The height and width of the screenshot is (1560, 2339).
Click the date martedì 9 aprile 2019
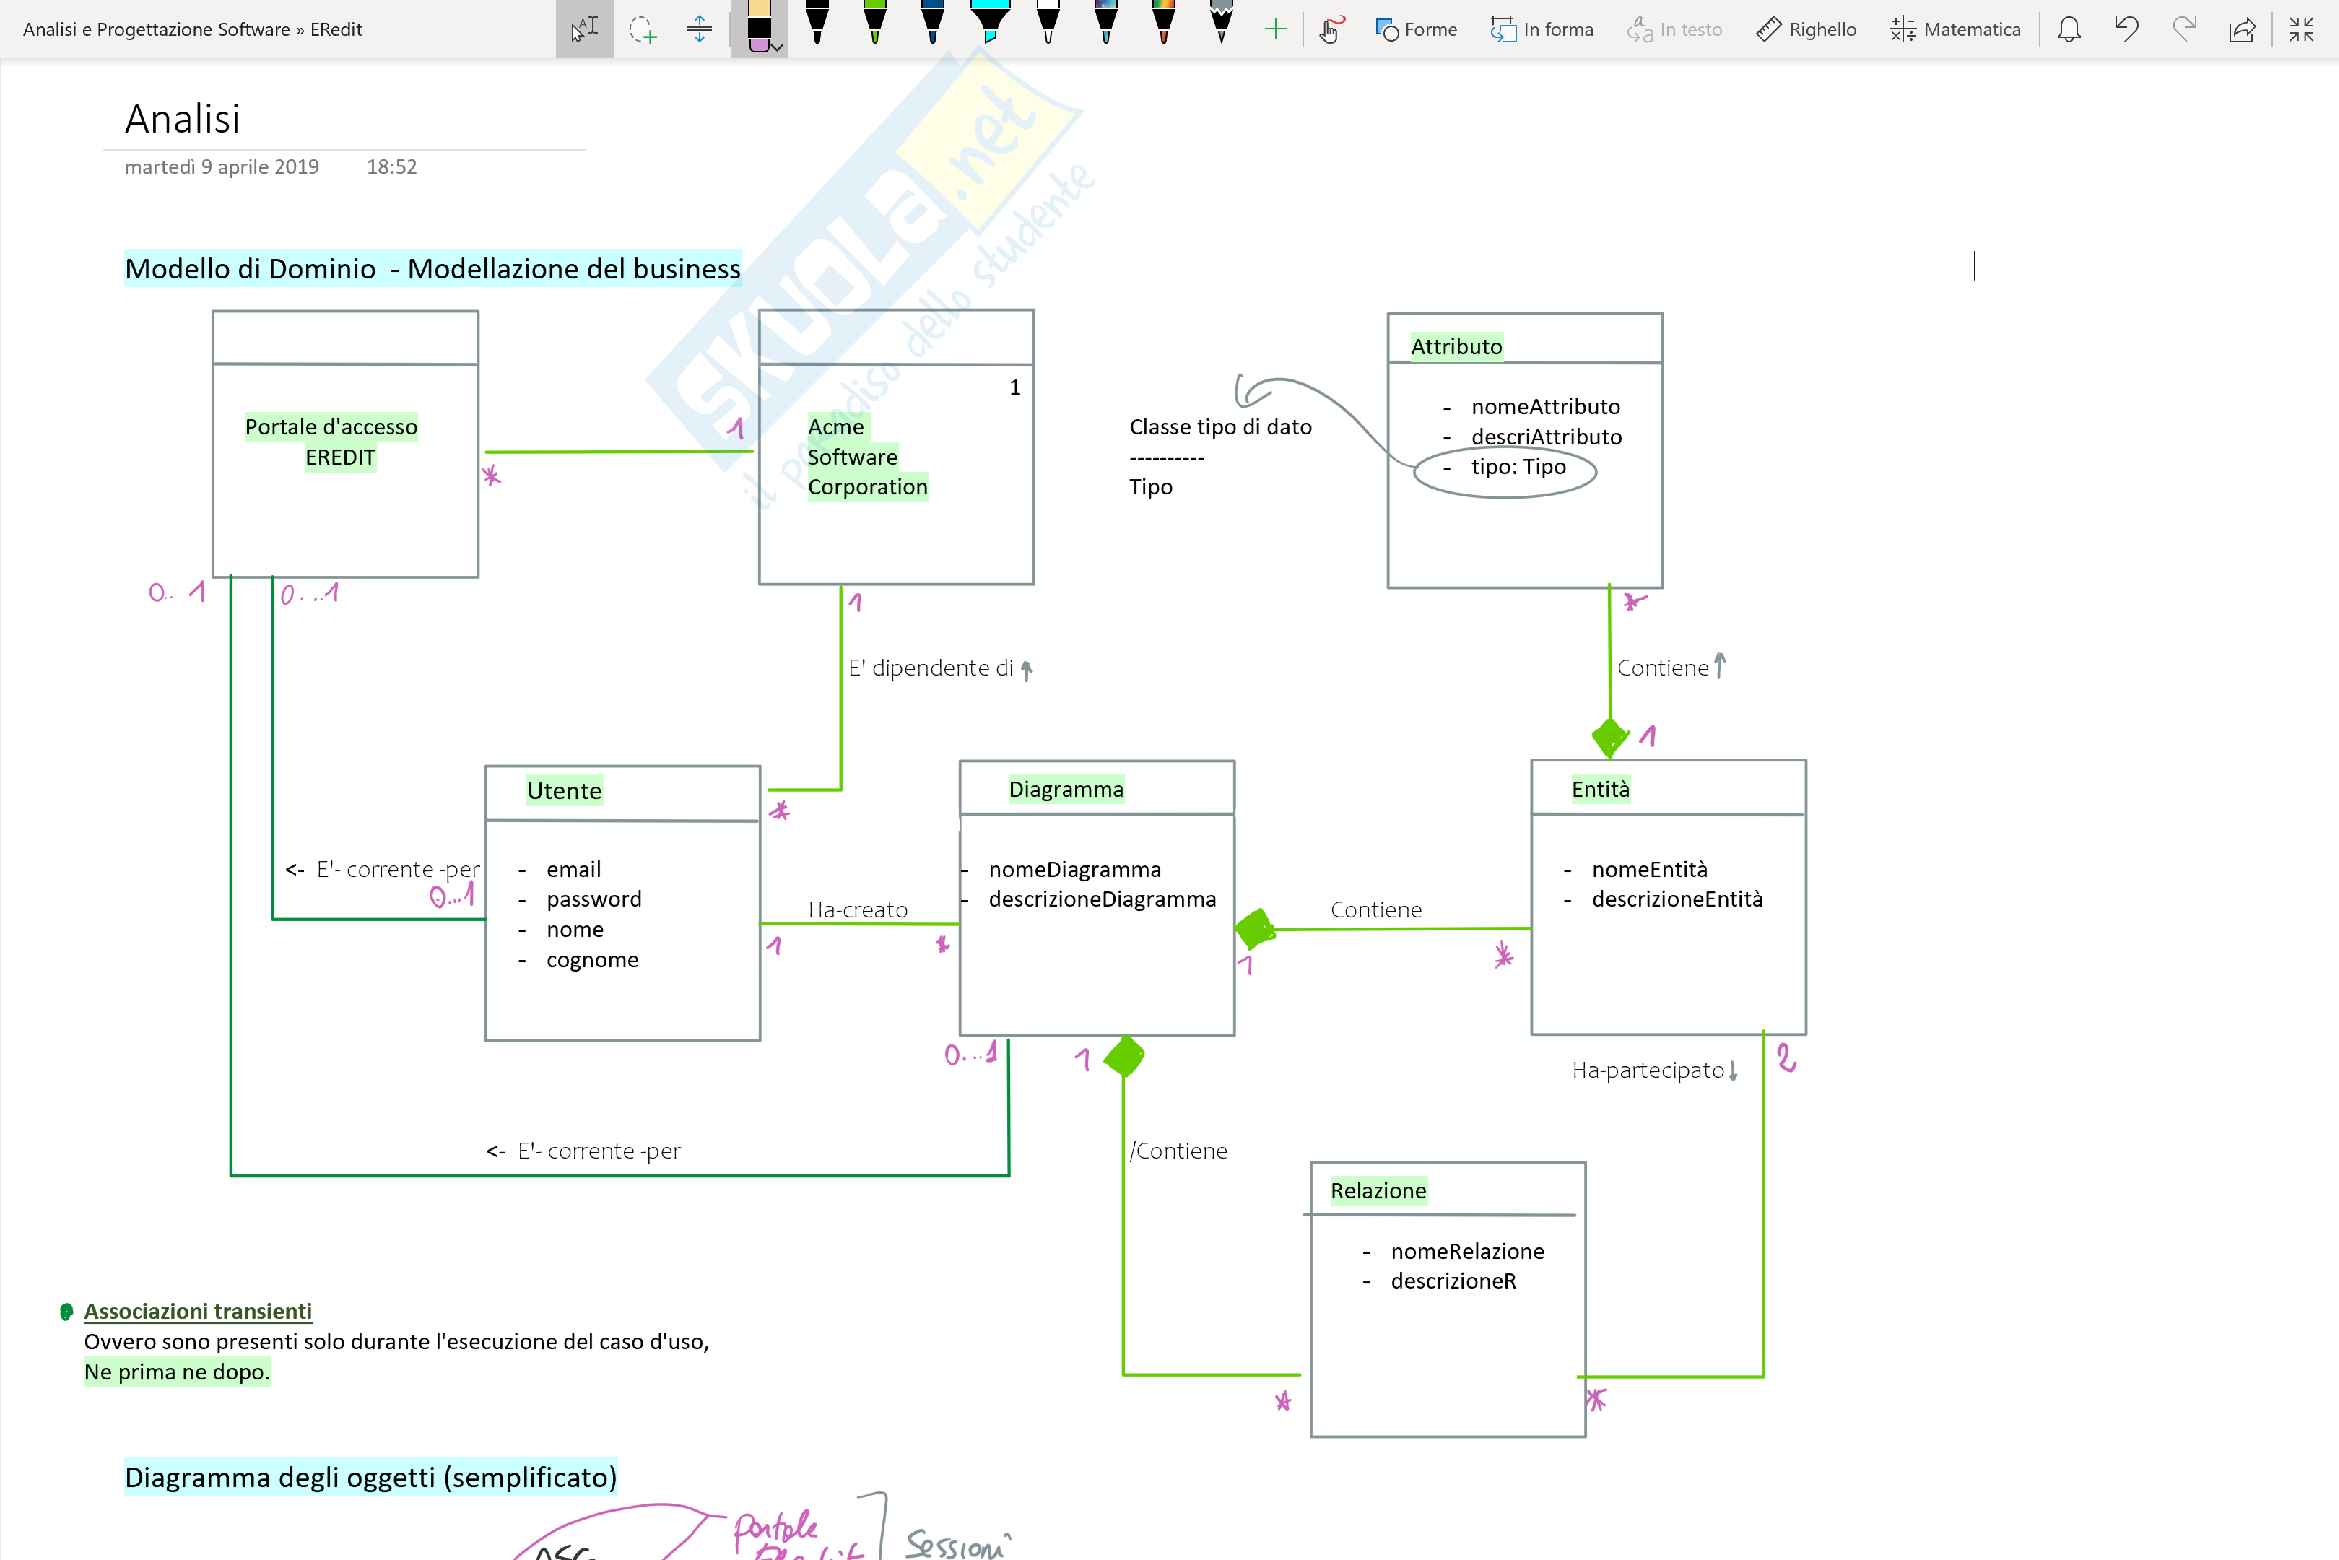pos(222,167)
